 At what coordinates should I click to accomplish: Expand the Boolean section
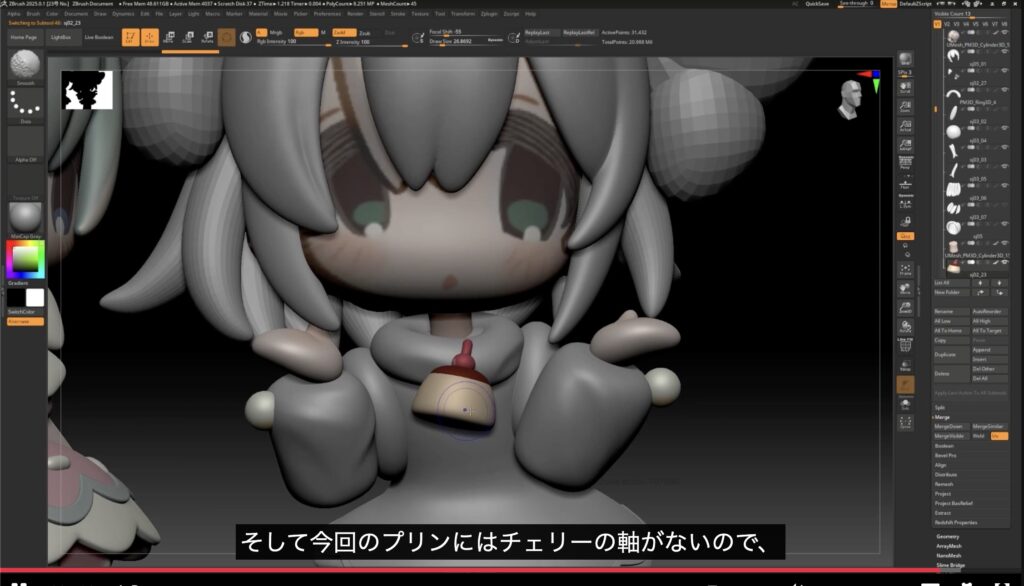pos(944,446)
